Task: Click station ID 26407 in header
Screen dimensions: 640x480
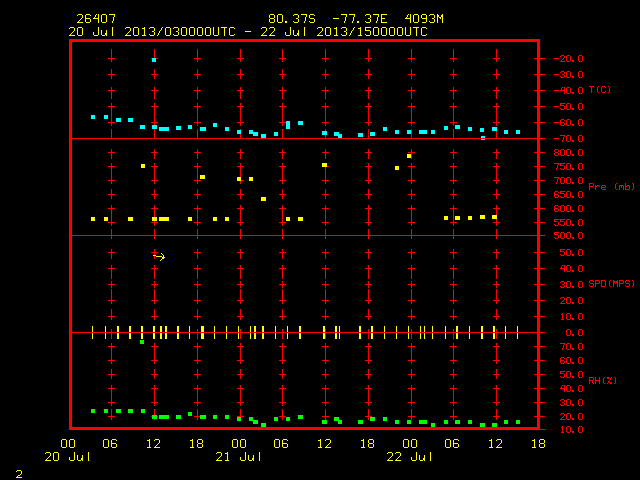Action: point(96,19)
